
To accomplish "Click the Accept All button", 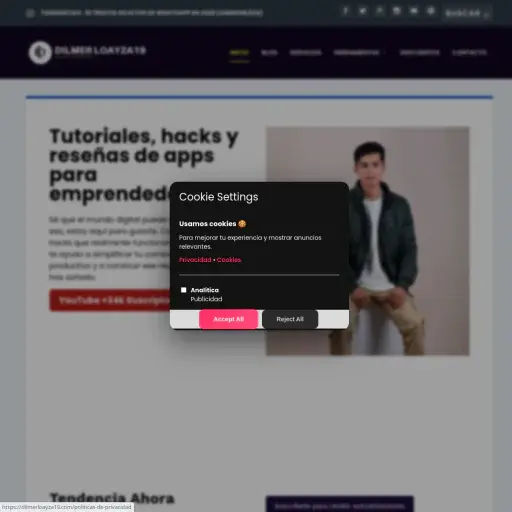I will [229, 319].
